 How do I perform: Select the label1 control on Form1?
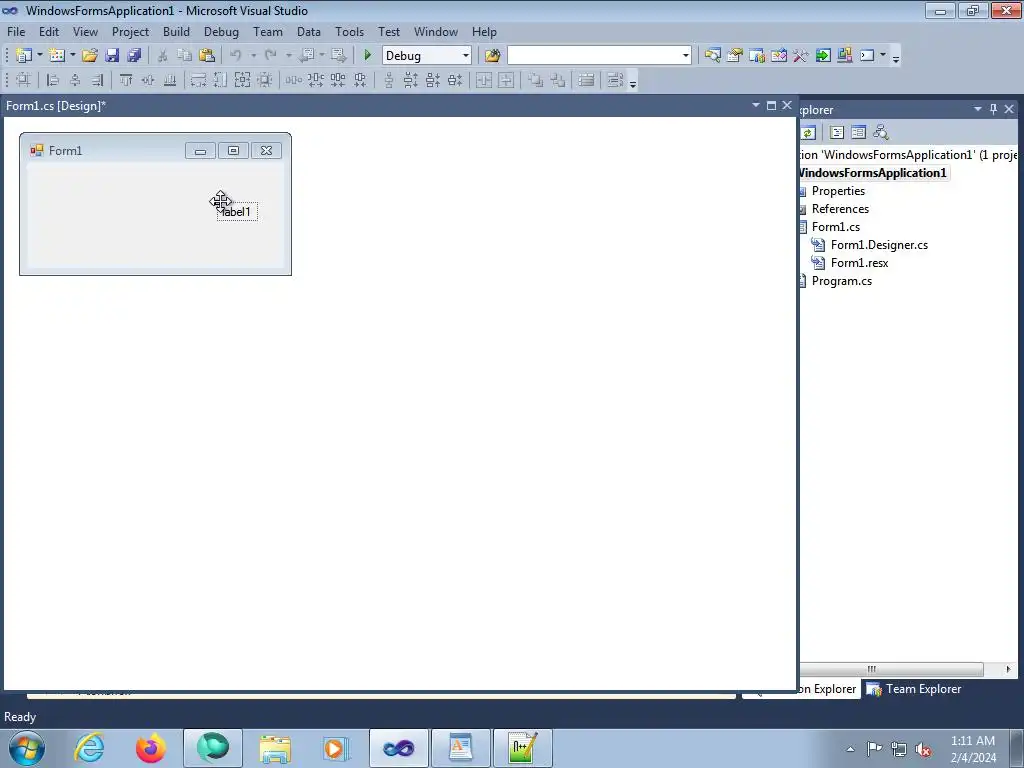[238, 212]
